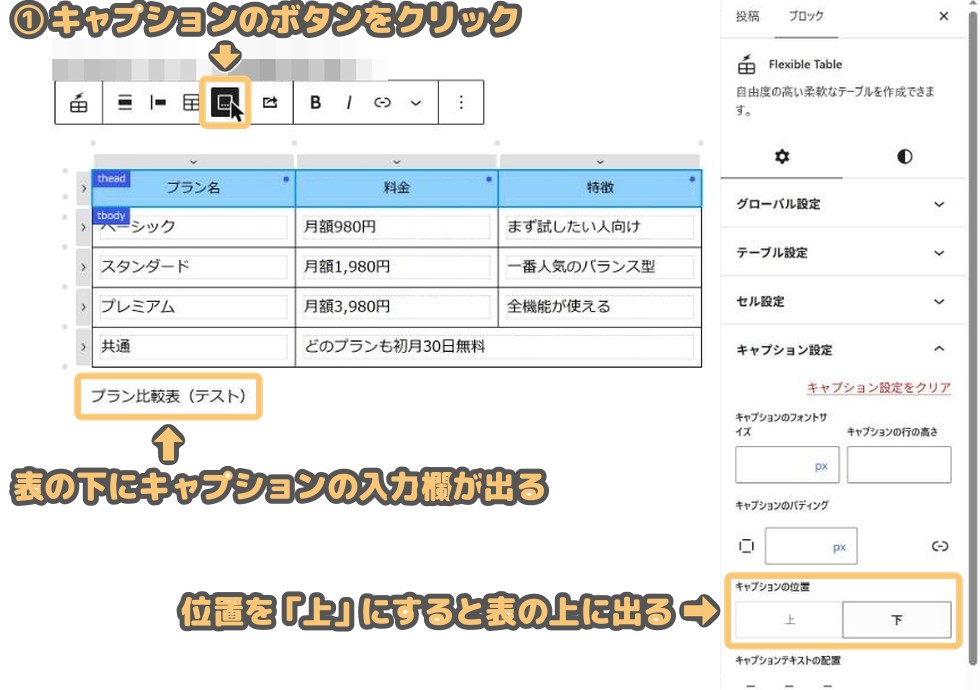Select the プラン名 header cell

coord(194,188)
